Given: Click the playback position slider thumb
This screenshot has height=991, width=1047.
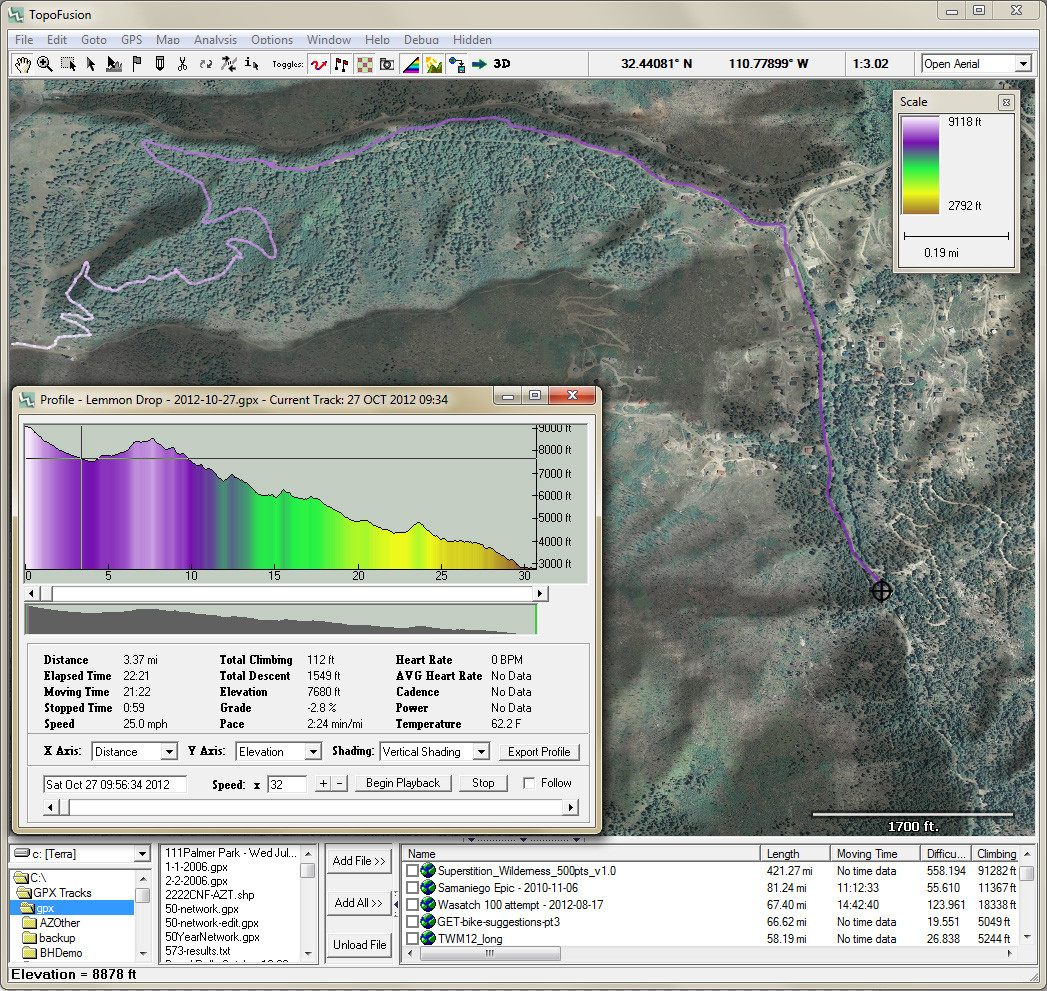Looking at the screenshot, I should 64,807.
